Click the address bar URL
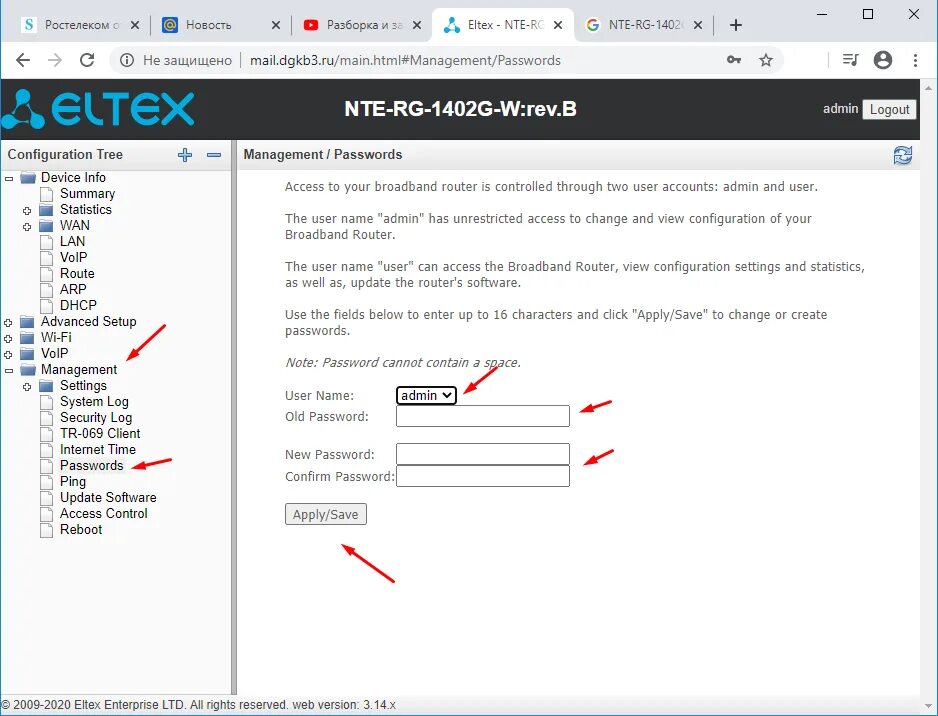The image size is (938, 716). (x=405, y=60)
